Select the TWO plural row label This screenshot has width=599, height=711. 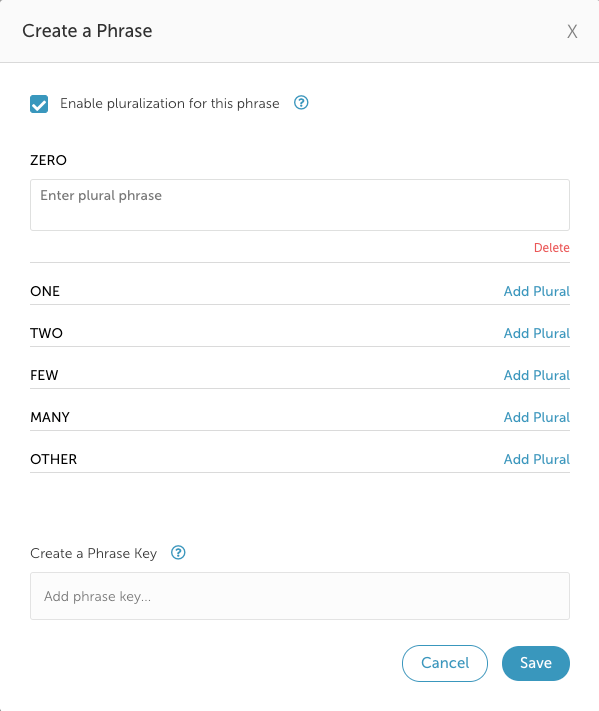click(46, 333)
